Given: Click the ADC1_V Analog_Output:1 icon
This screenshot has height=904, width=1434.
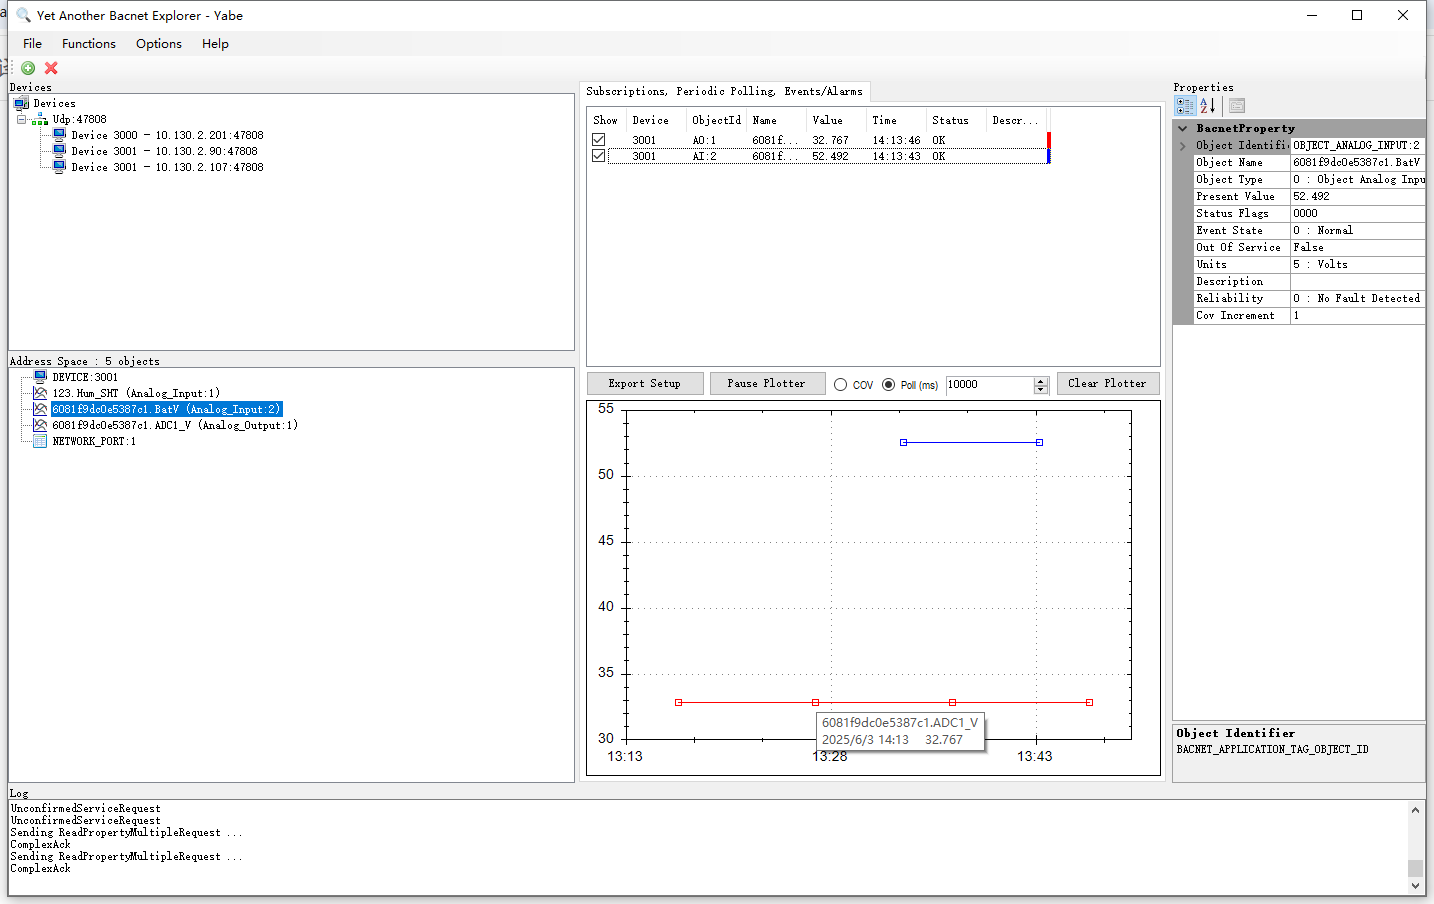Looking at the screenshot, I should tap(40, 425).
